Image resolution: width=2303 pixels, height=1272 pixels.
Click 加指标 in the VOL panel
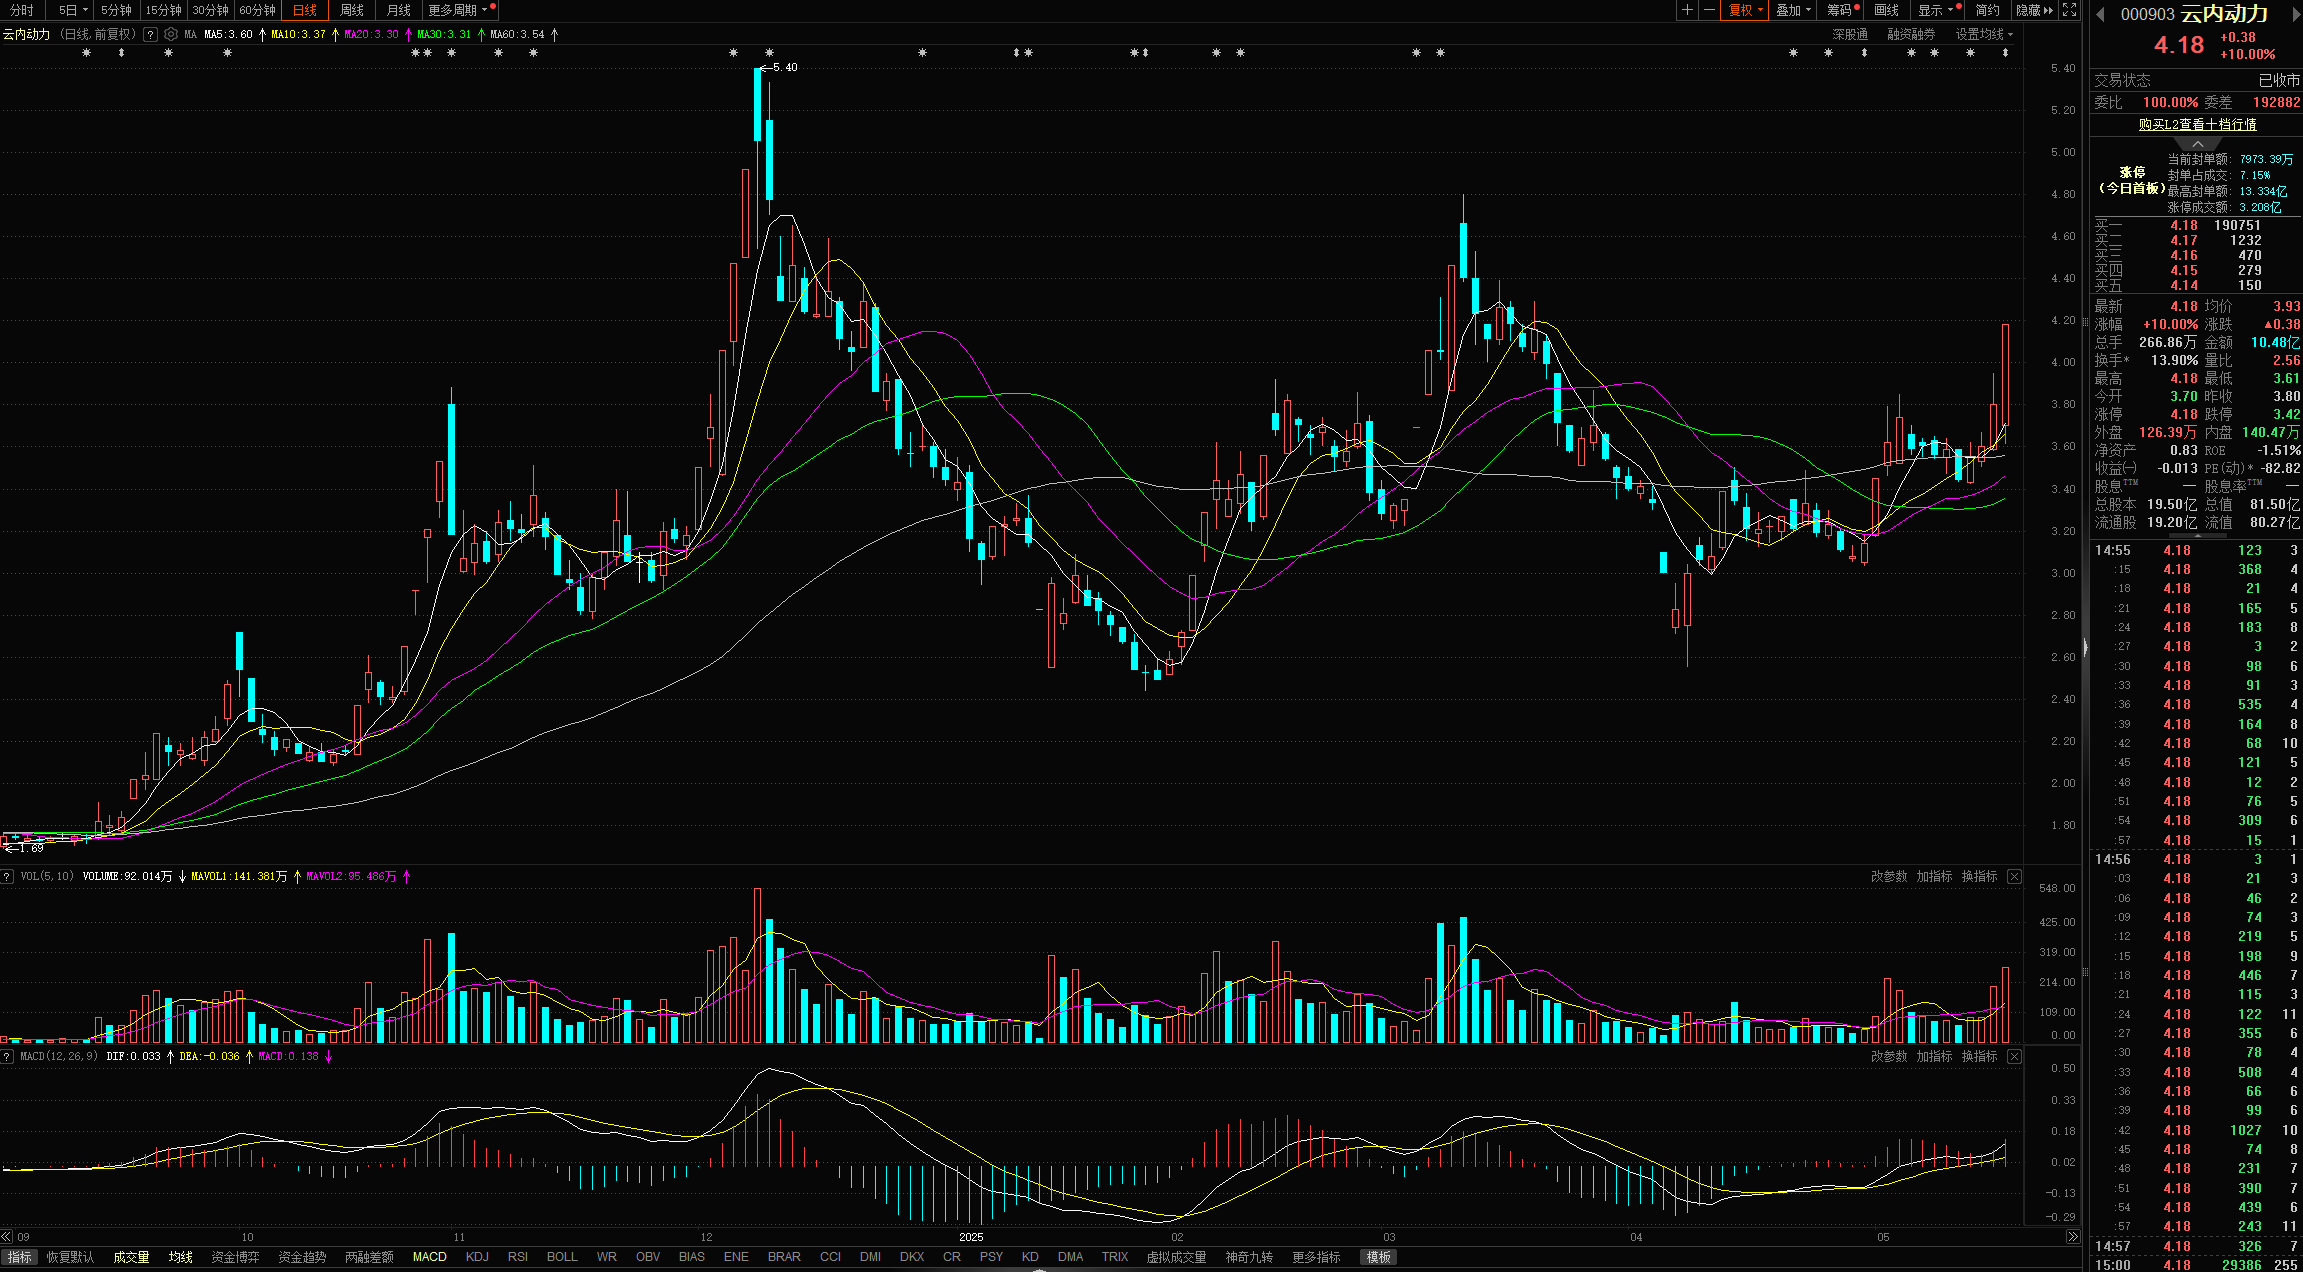[x=1934, y=877]
